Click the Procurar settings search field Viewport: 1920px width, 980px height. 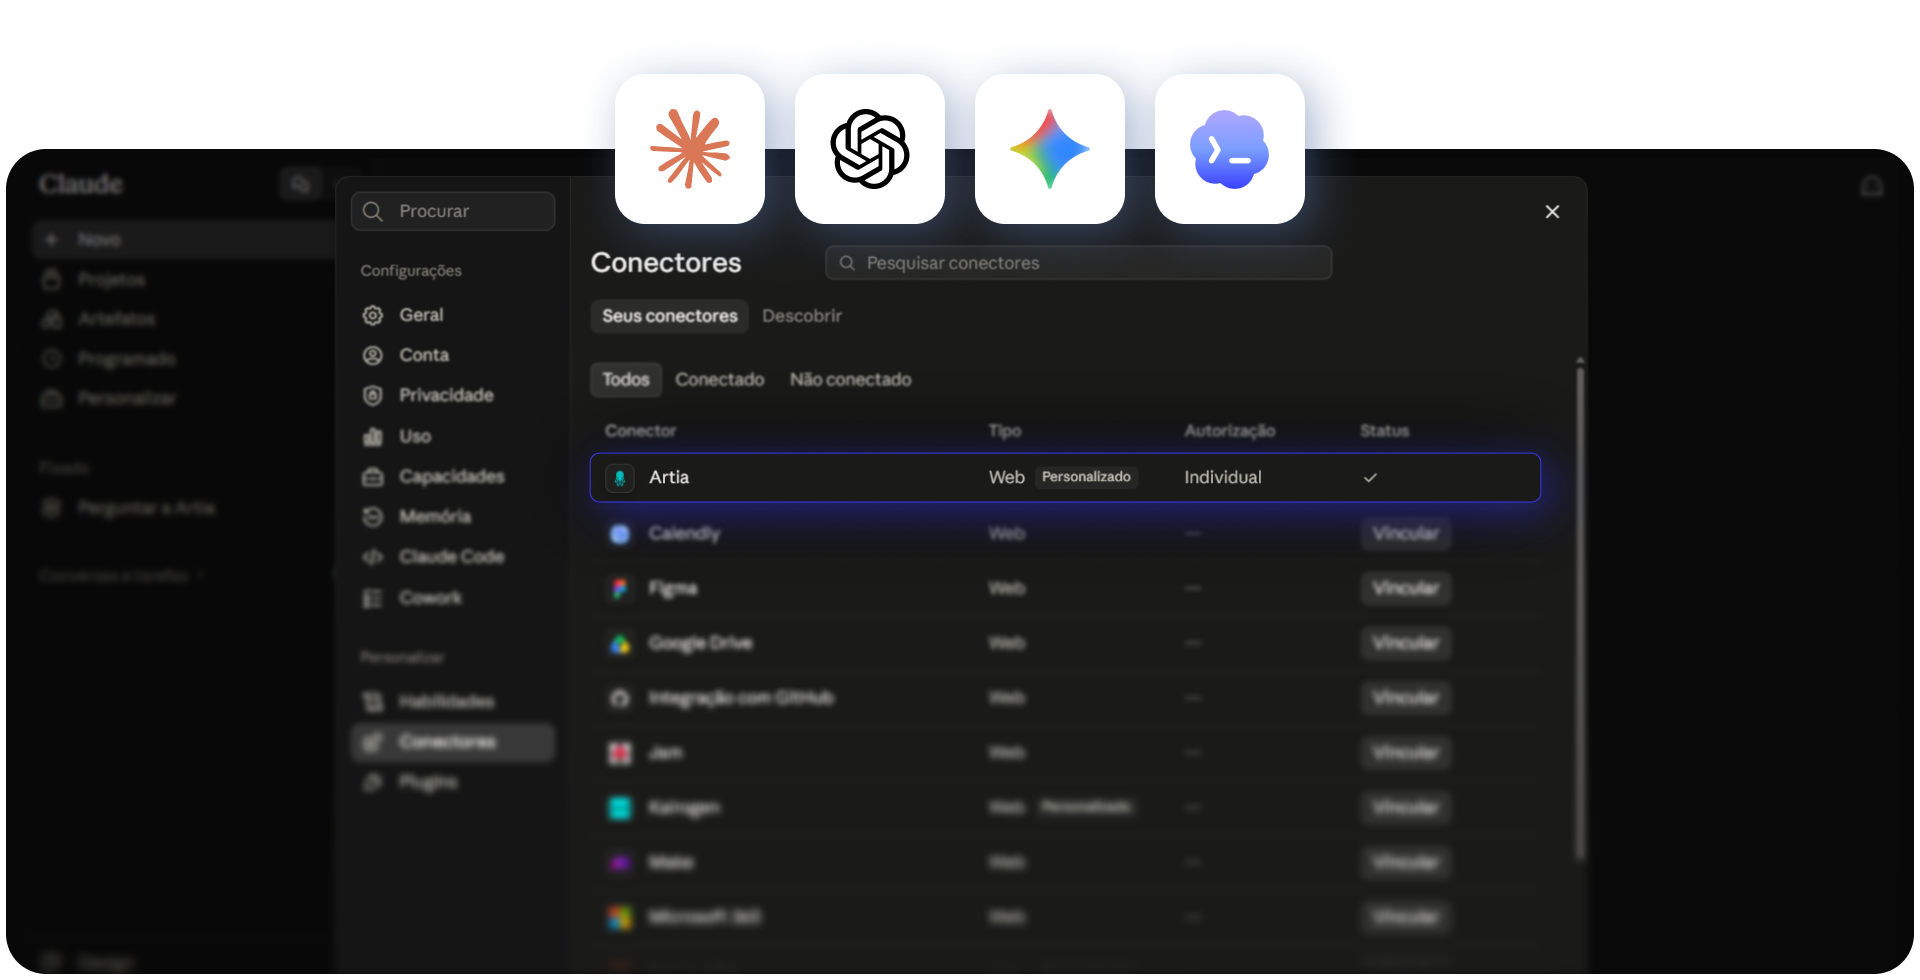pyautogui.click(x=453, y=211)
